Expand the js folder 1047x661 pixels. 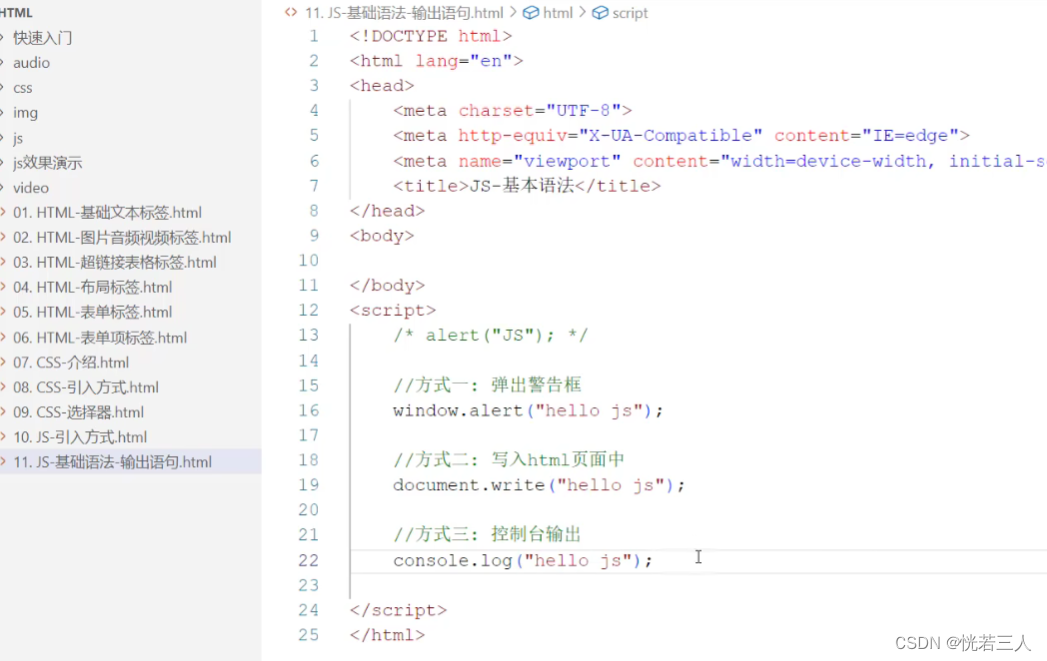(x=18, y=138)
